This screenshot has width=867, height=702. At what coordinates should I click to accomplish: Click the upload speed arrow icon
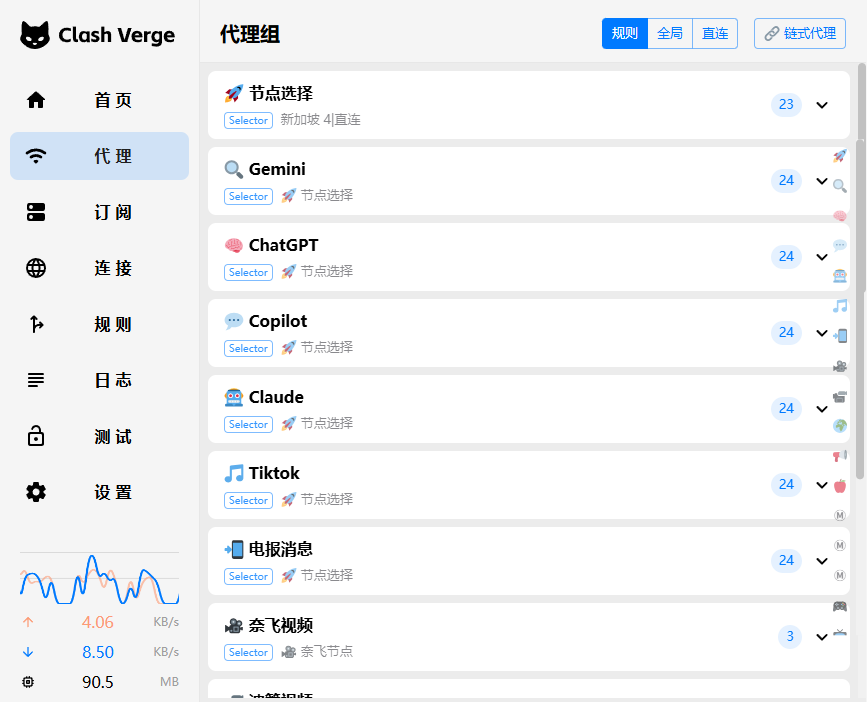(x=28, y=622)
